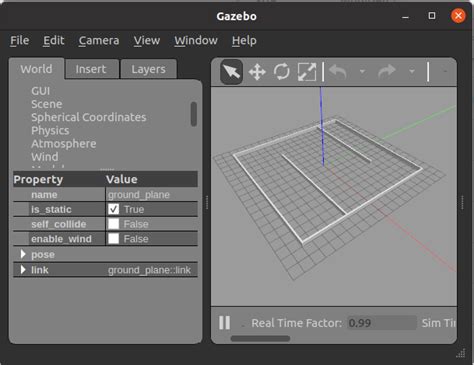Switch to the World tab
The height and width of the screenshot is (365, 474).
36,69
